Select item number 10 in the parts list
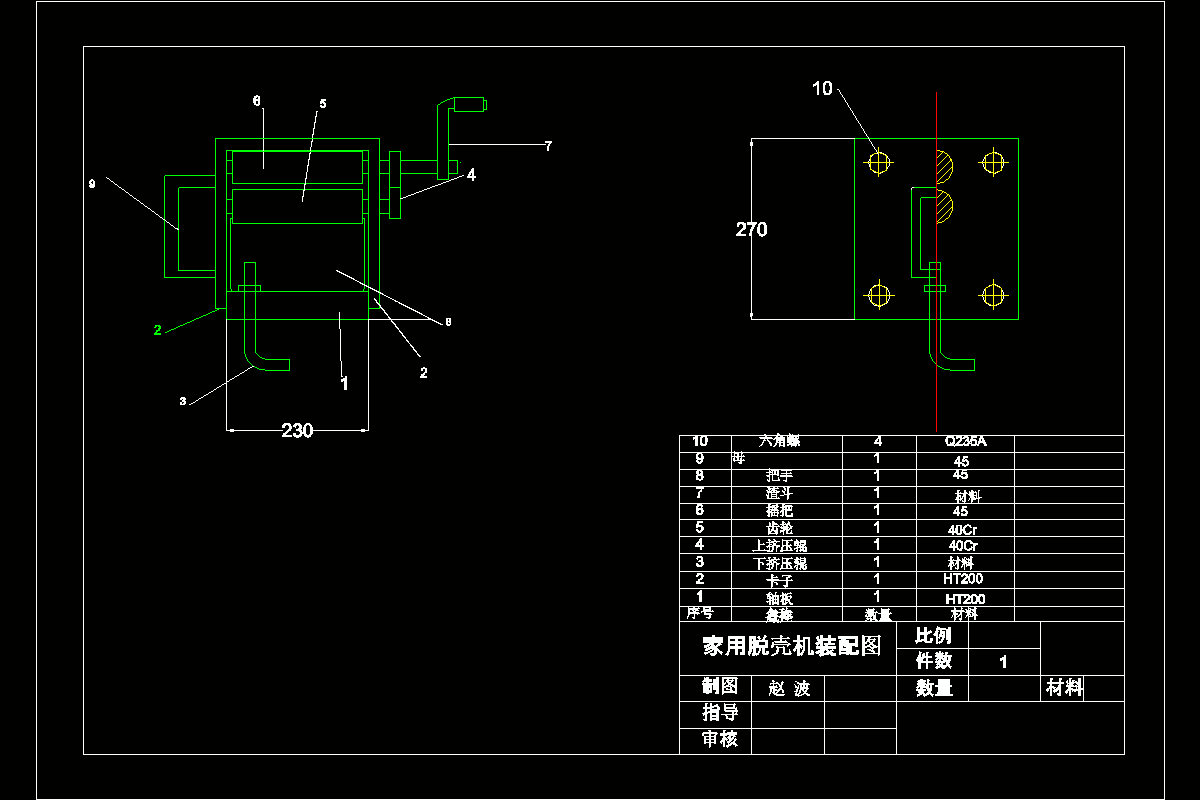Screen dimensions: 1200x800 (x=700, y=441)
